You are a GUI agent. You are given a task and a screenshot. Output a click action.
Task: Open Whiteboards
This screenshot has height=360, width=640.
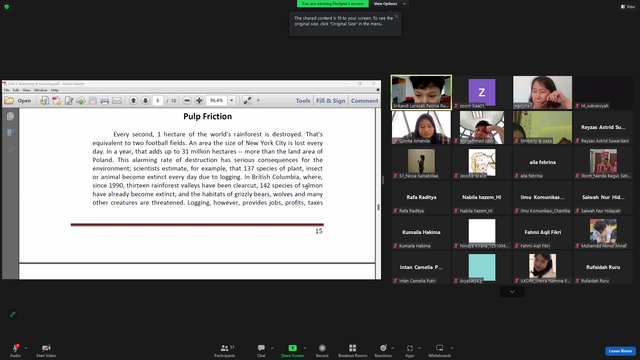[440, 350]
